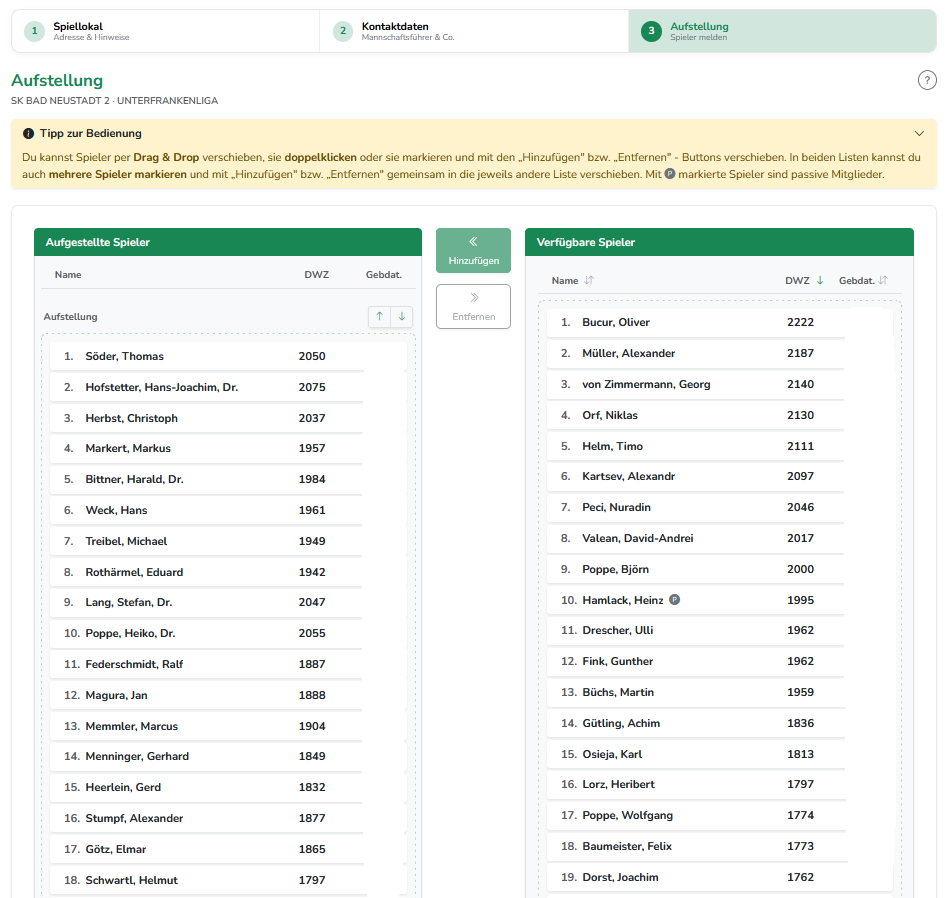Select Markert, Markus row

228,448
